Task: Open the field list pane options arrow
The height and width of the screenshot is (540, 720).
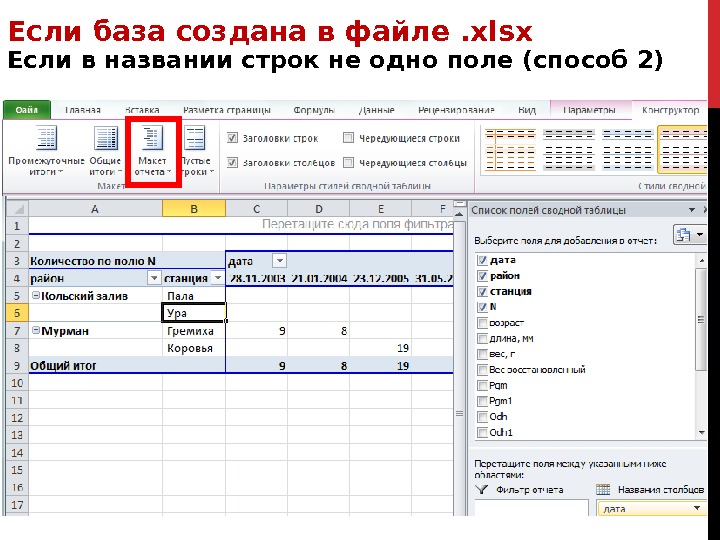Action: (692, 210)
